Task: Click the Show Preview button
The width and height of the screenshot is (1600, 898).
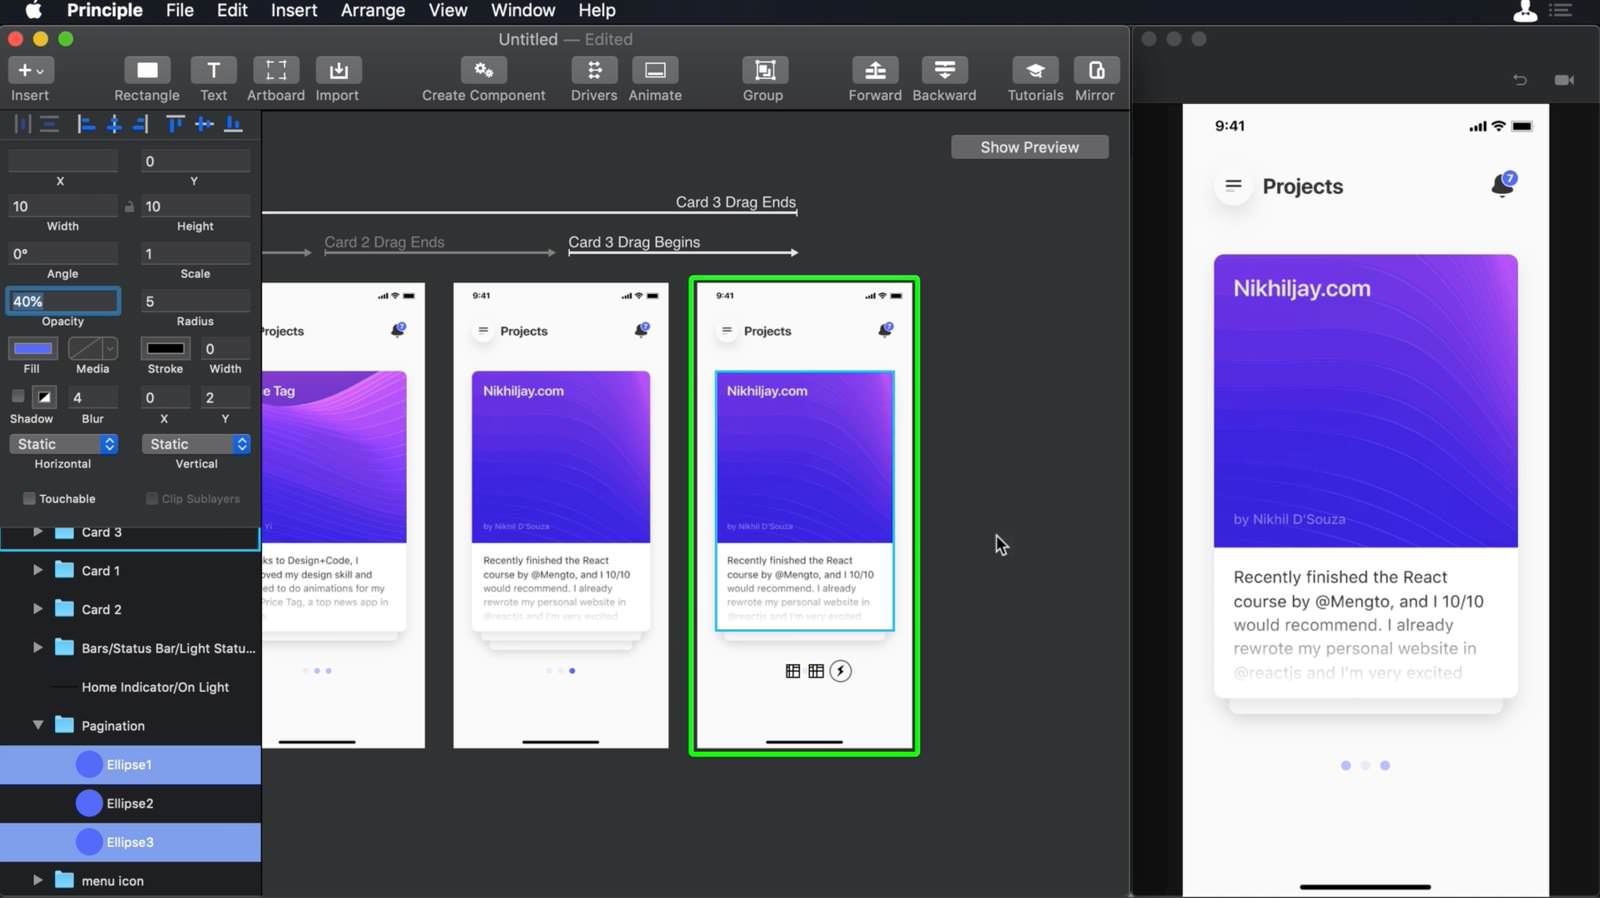Action: (x=1030, y=147)
